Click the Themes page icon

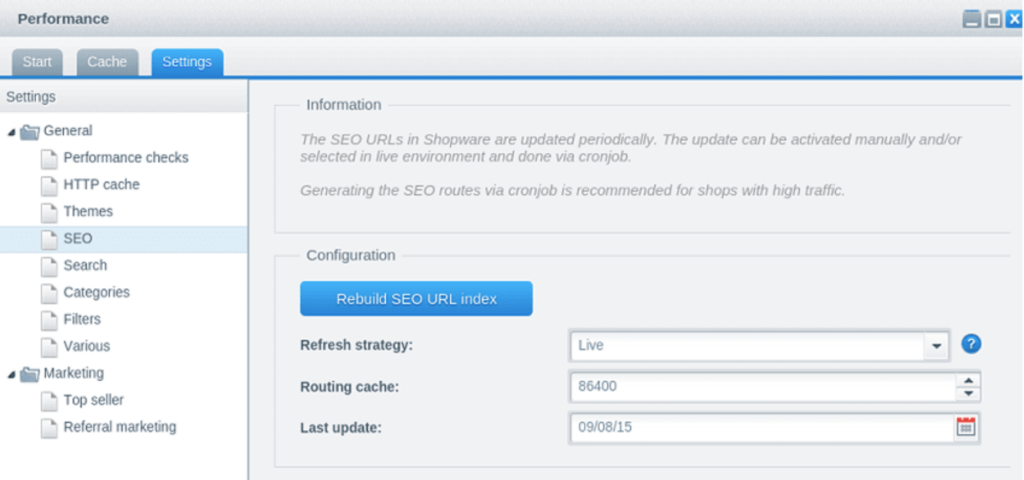(x=49, y=212)
